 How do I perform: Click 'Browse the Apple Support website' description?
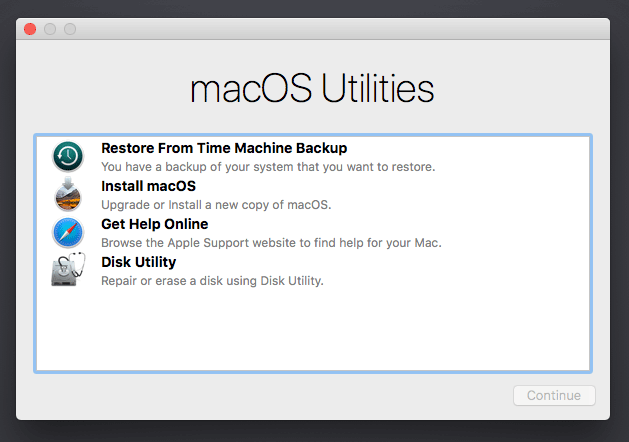271,243
